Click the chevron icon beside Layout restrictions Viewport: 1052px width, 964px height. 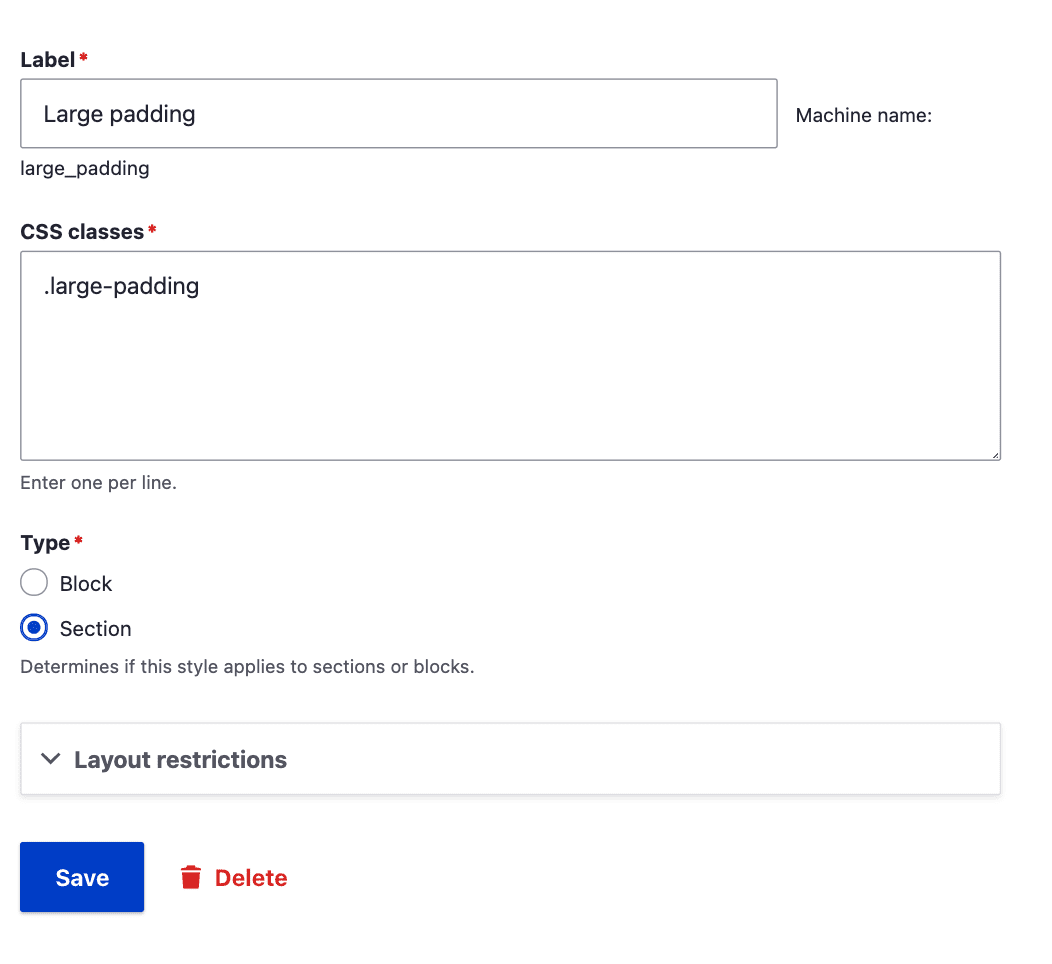[51, 760]
